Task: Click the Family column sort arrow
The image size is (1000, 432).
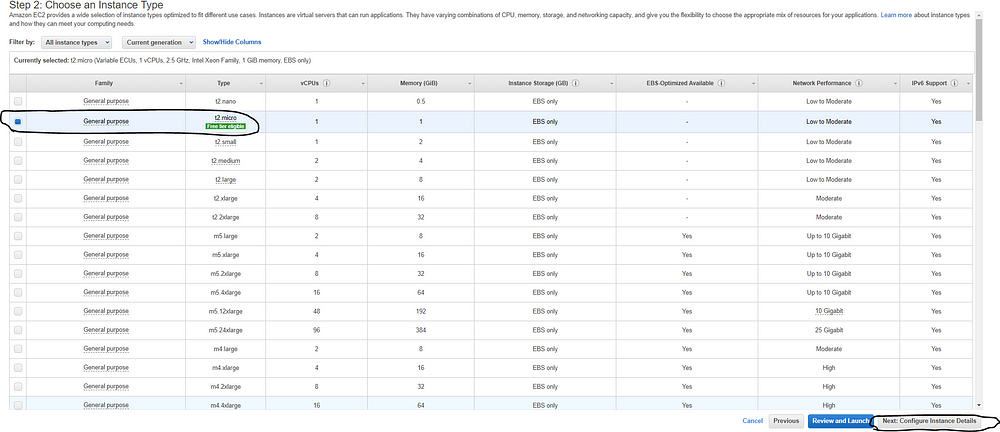Action: 181,84
